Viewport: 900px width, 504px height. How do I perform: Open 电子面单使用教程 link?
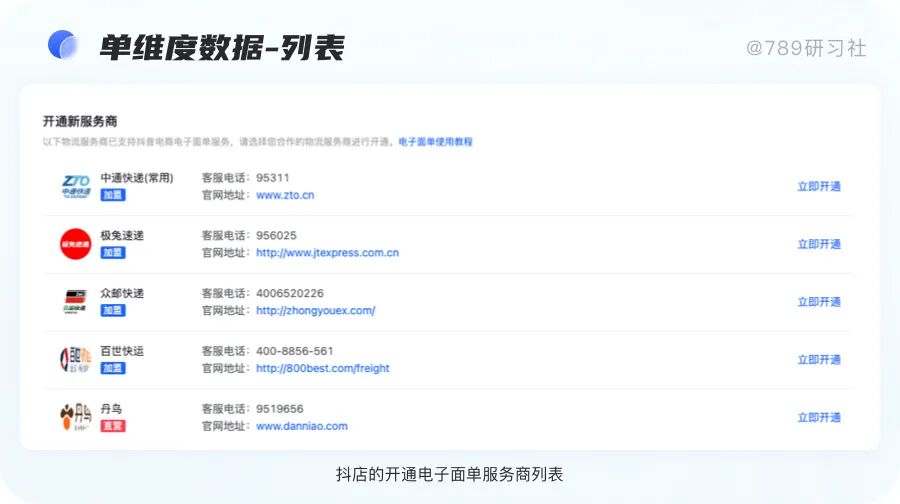coord(435,142)
